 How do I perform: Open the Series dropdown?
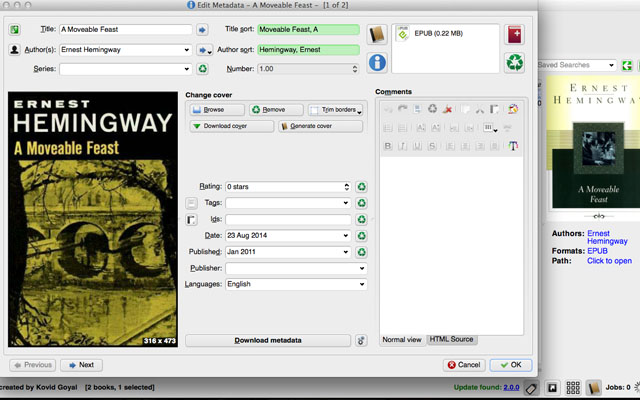point(187,69)
